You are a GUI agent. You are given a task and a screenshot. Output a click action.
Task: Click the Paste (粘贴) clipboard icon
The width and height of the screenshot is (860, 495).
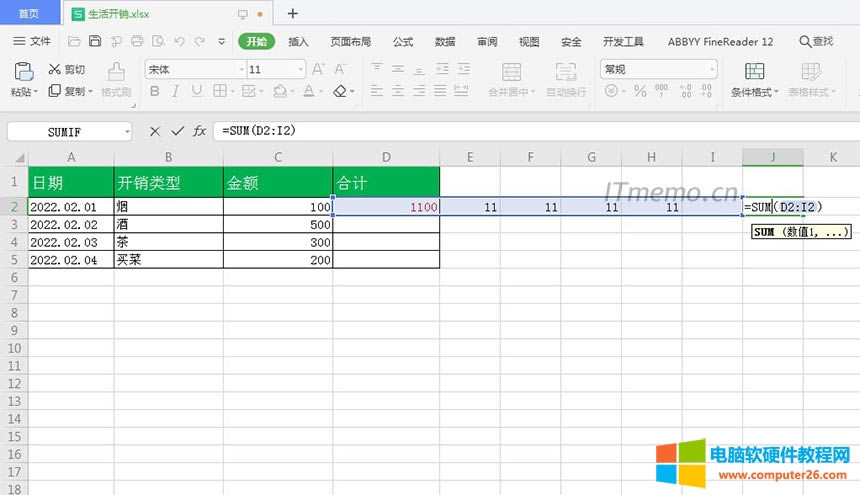tap(21, 70)
